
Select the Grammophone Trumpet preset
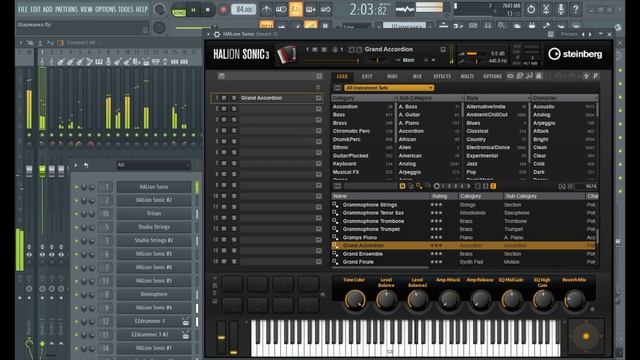[x=371, y=229]
